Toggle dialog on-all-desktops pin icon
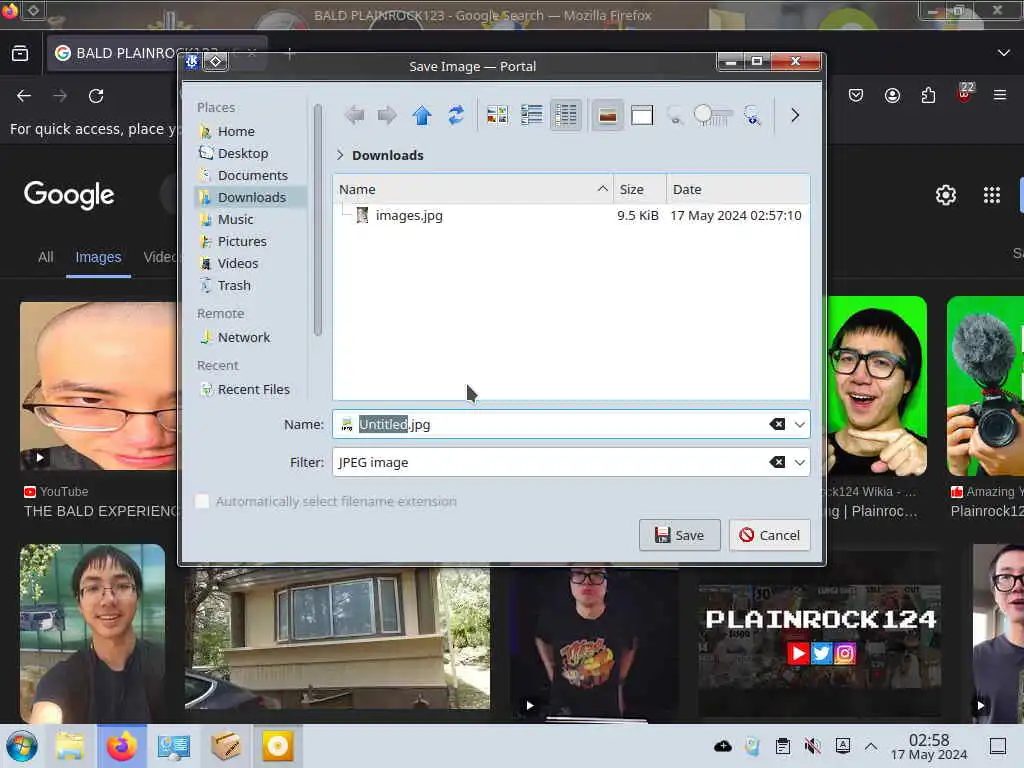The width and height of the screenshot is (1024, 768). point(216,62)
